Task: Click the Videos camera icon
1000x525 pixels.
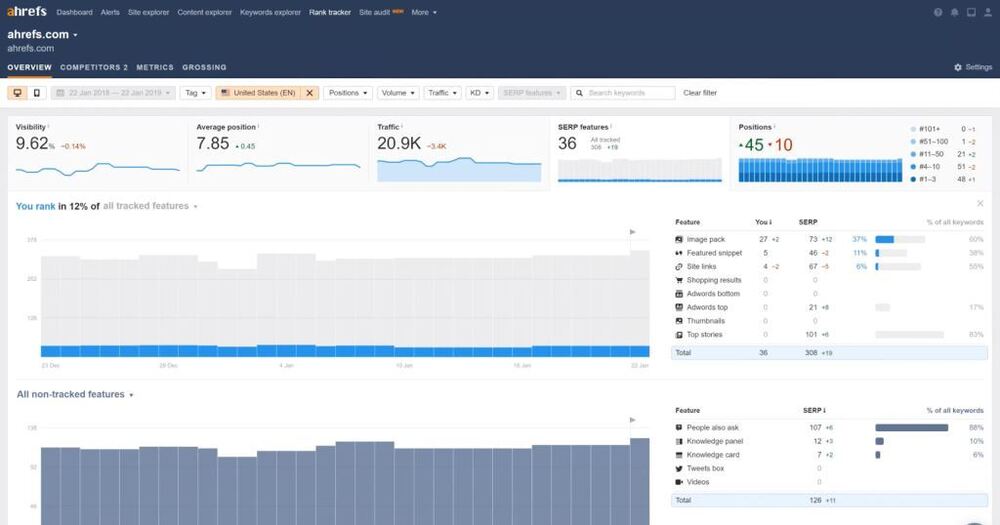Action: point(679,482)
